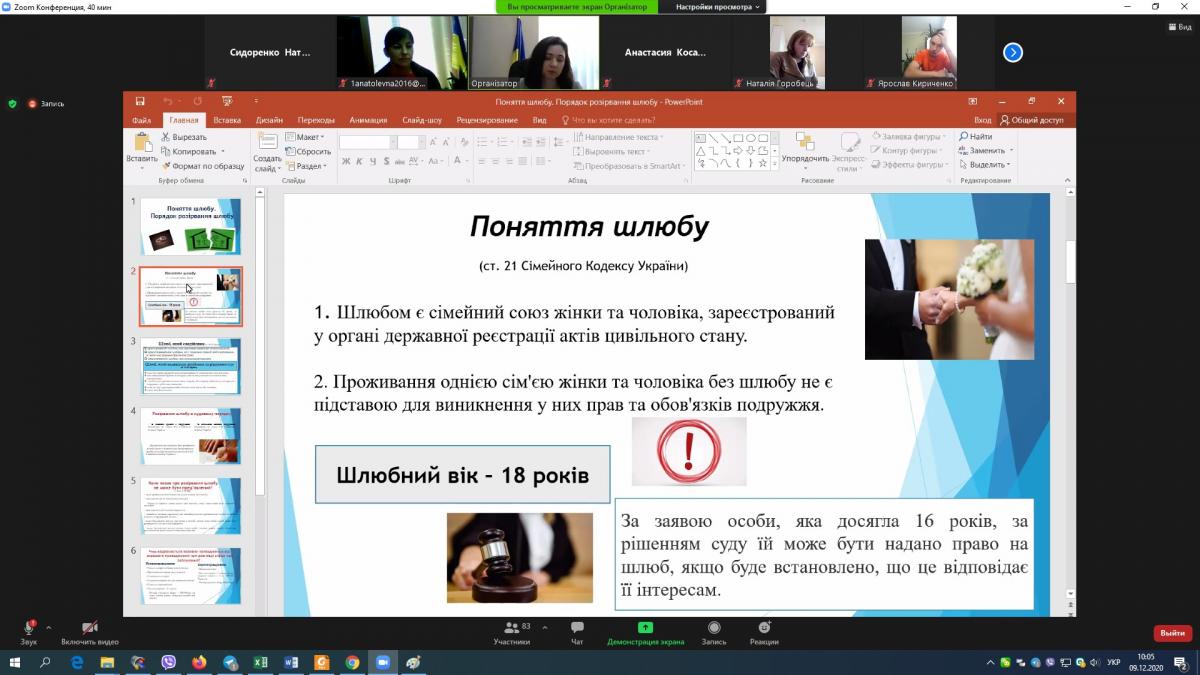
Task: Open the Настройки просмотра view options dropdown
Action: pyautogui.click(x=718, y=7)
